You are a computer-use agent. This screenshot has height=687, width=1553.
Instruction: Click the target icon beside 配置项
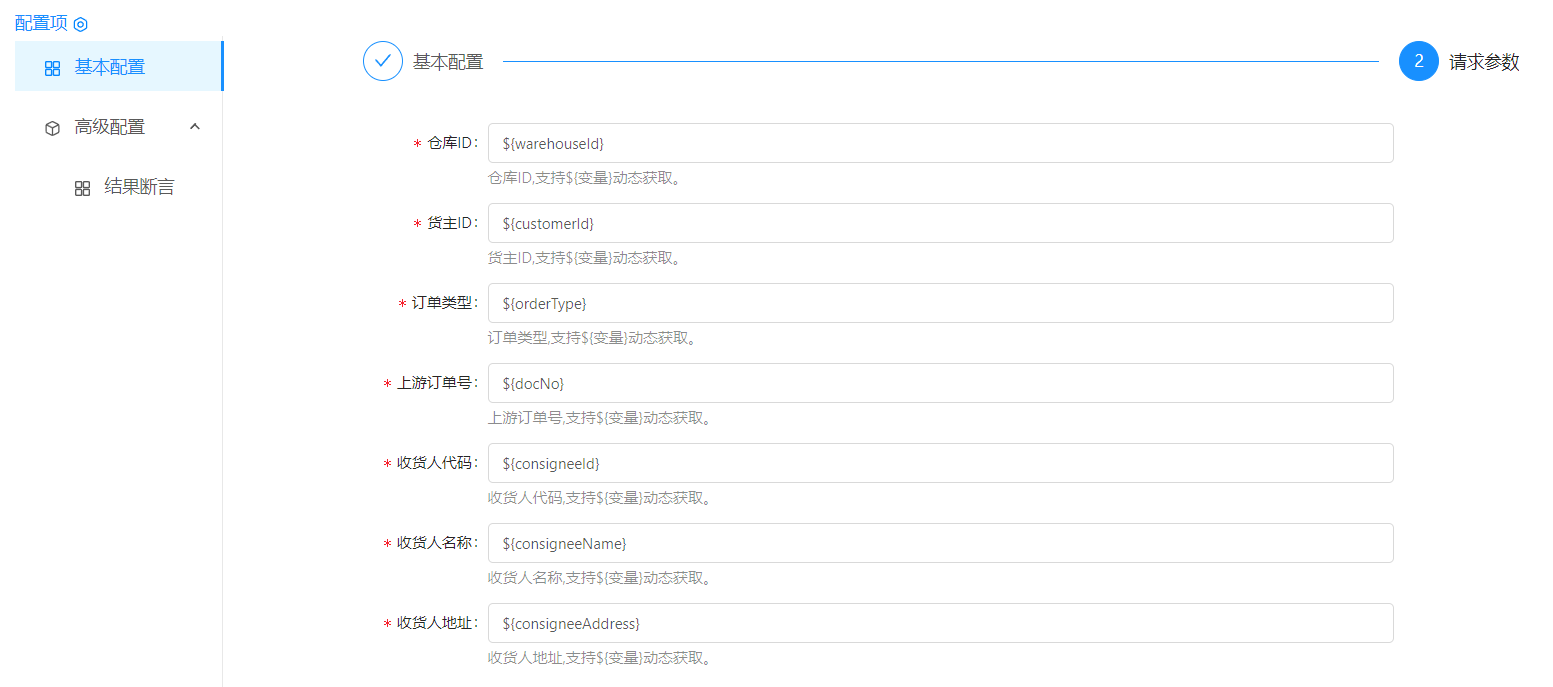81,24
